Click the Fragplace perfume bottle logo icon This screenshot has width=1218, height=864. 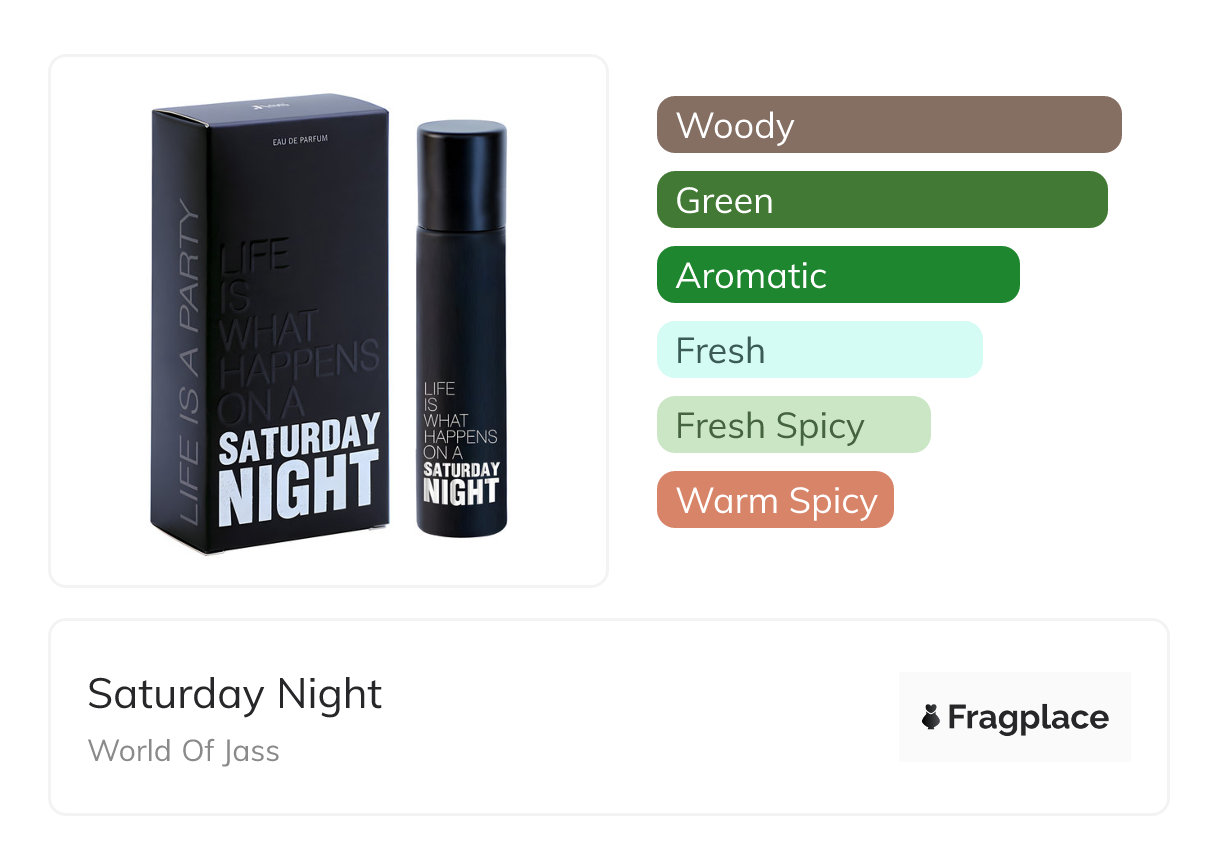[931, 717]
